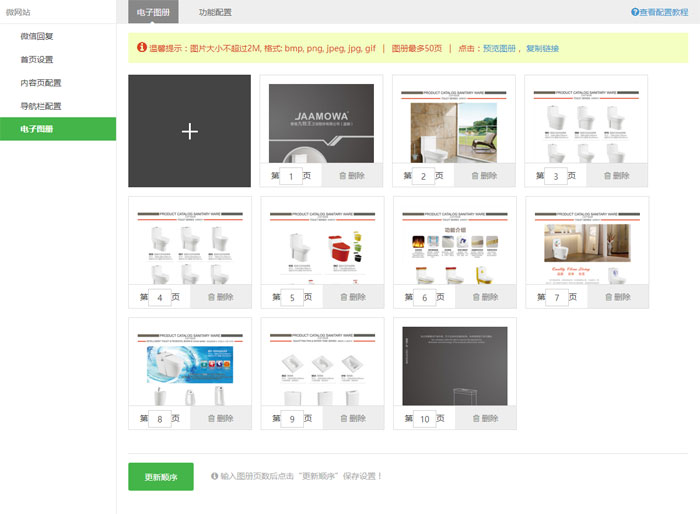The width and height of the screenshot is (700, 514).
Task: Click the 预览图册 link
Action: pos(499,48)
